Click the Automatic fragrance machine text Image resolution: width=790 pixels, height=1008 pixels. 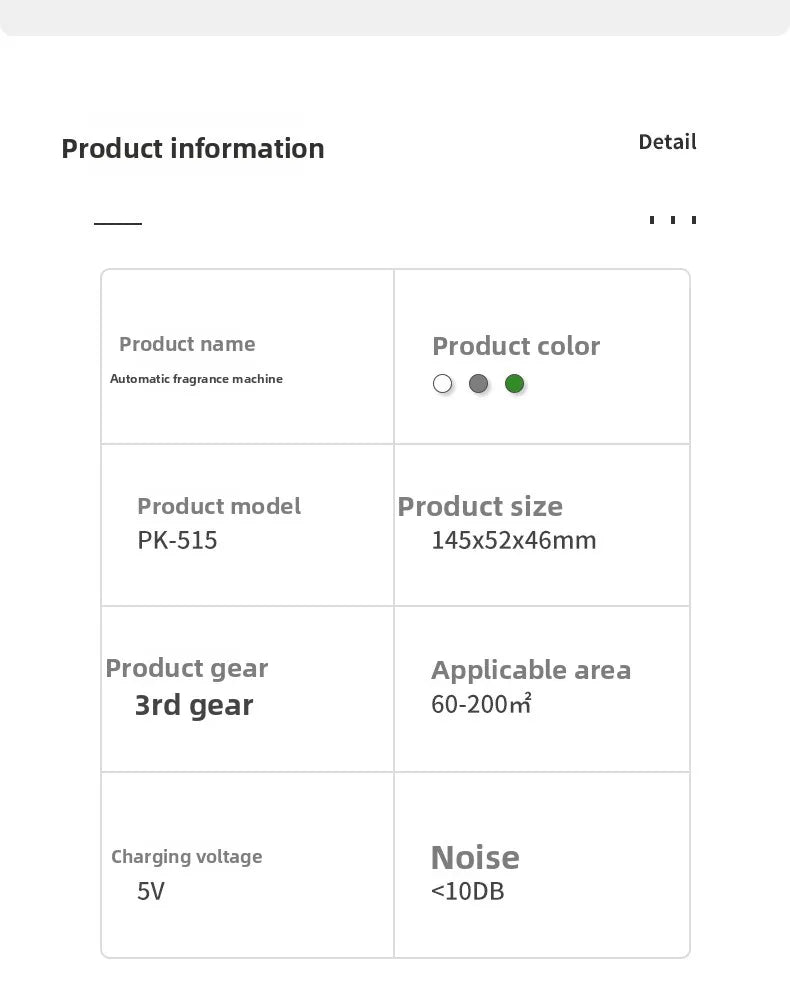196,379
